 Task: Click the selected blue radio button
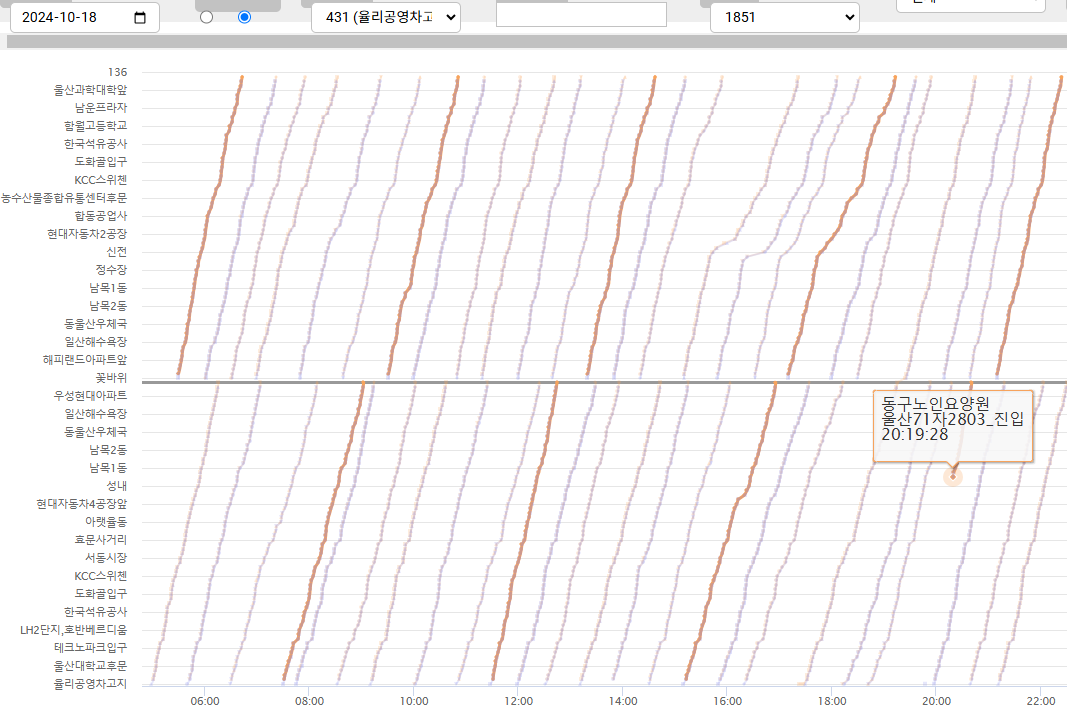pyautogui.click(x=245, y=17)
